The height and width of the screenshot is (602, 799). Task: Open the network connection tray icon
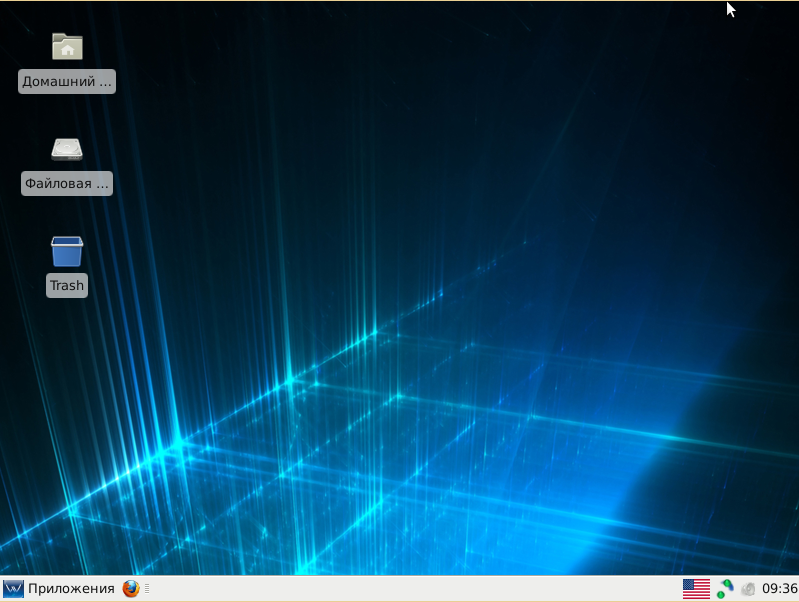[x=725, y=589]
